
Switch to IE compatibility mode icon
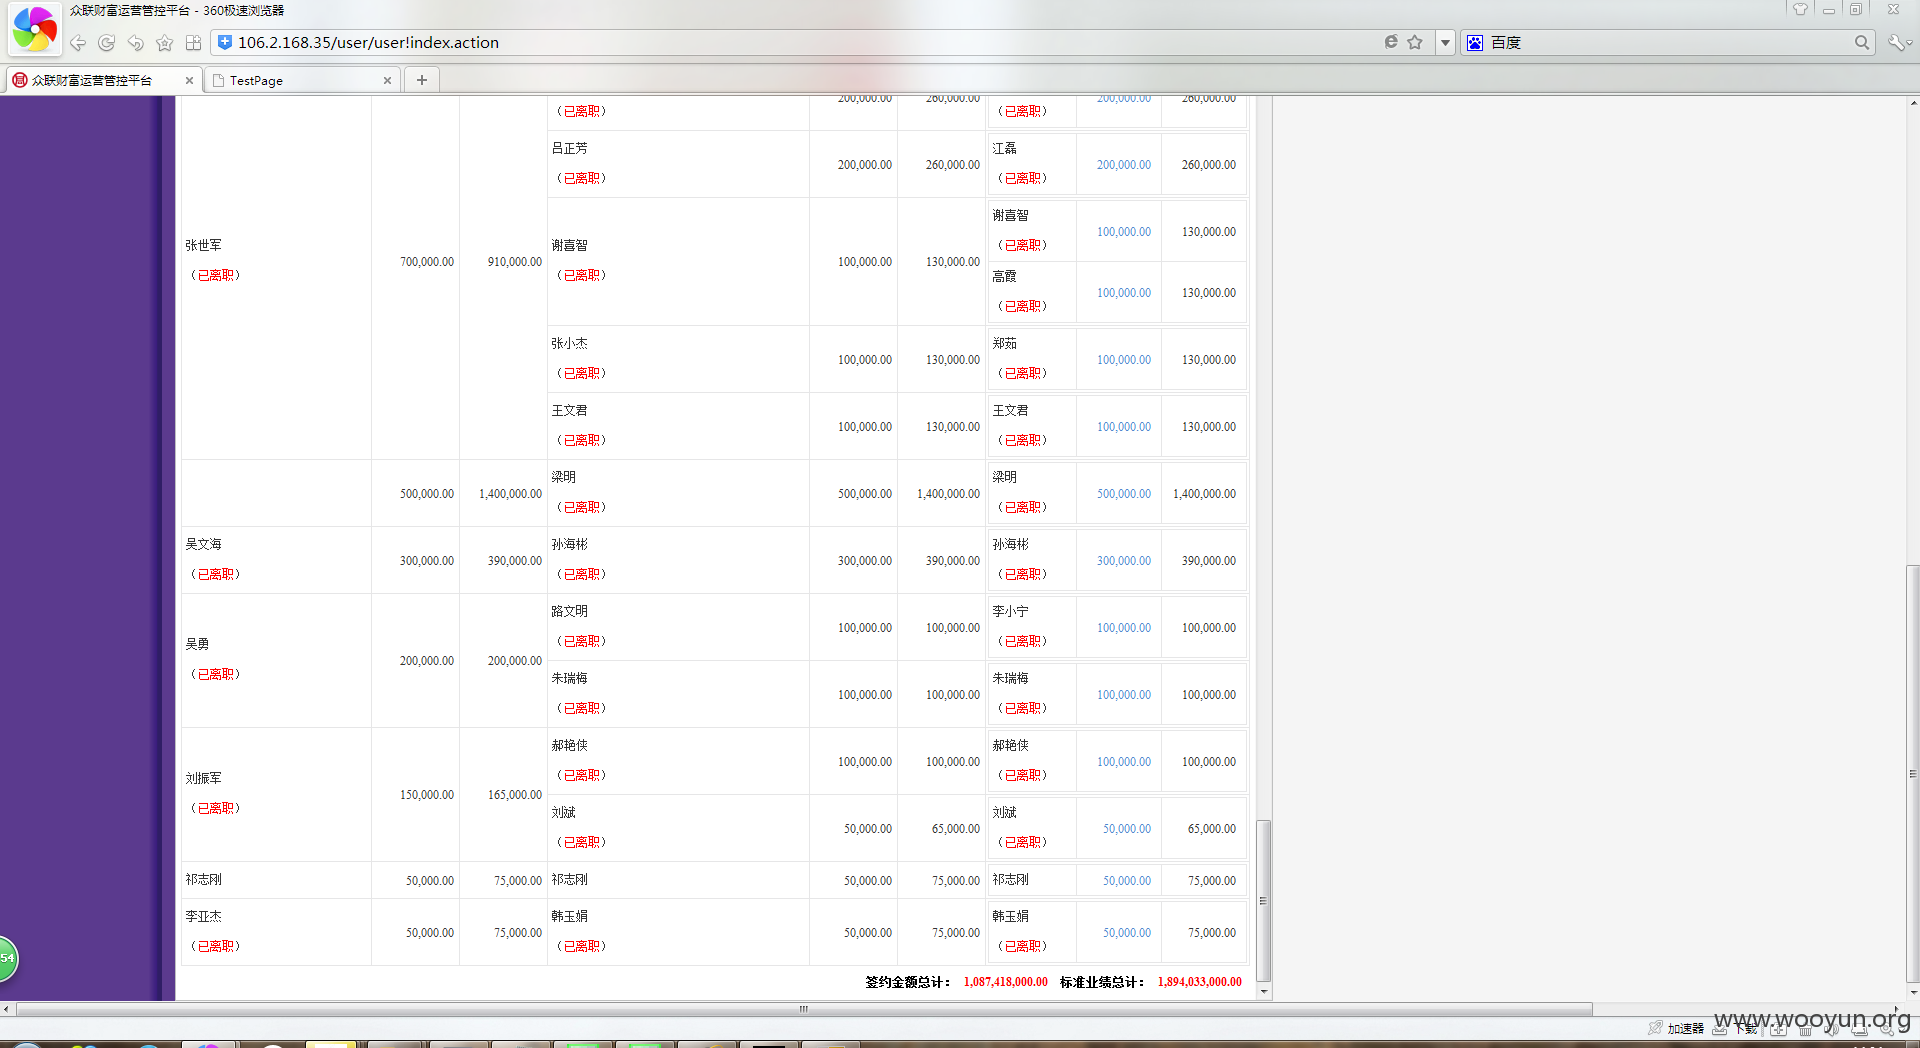pyautogui.click(x=1391, y=42)
